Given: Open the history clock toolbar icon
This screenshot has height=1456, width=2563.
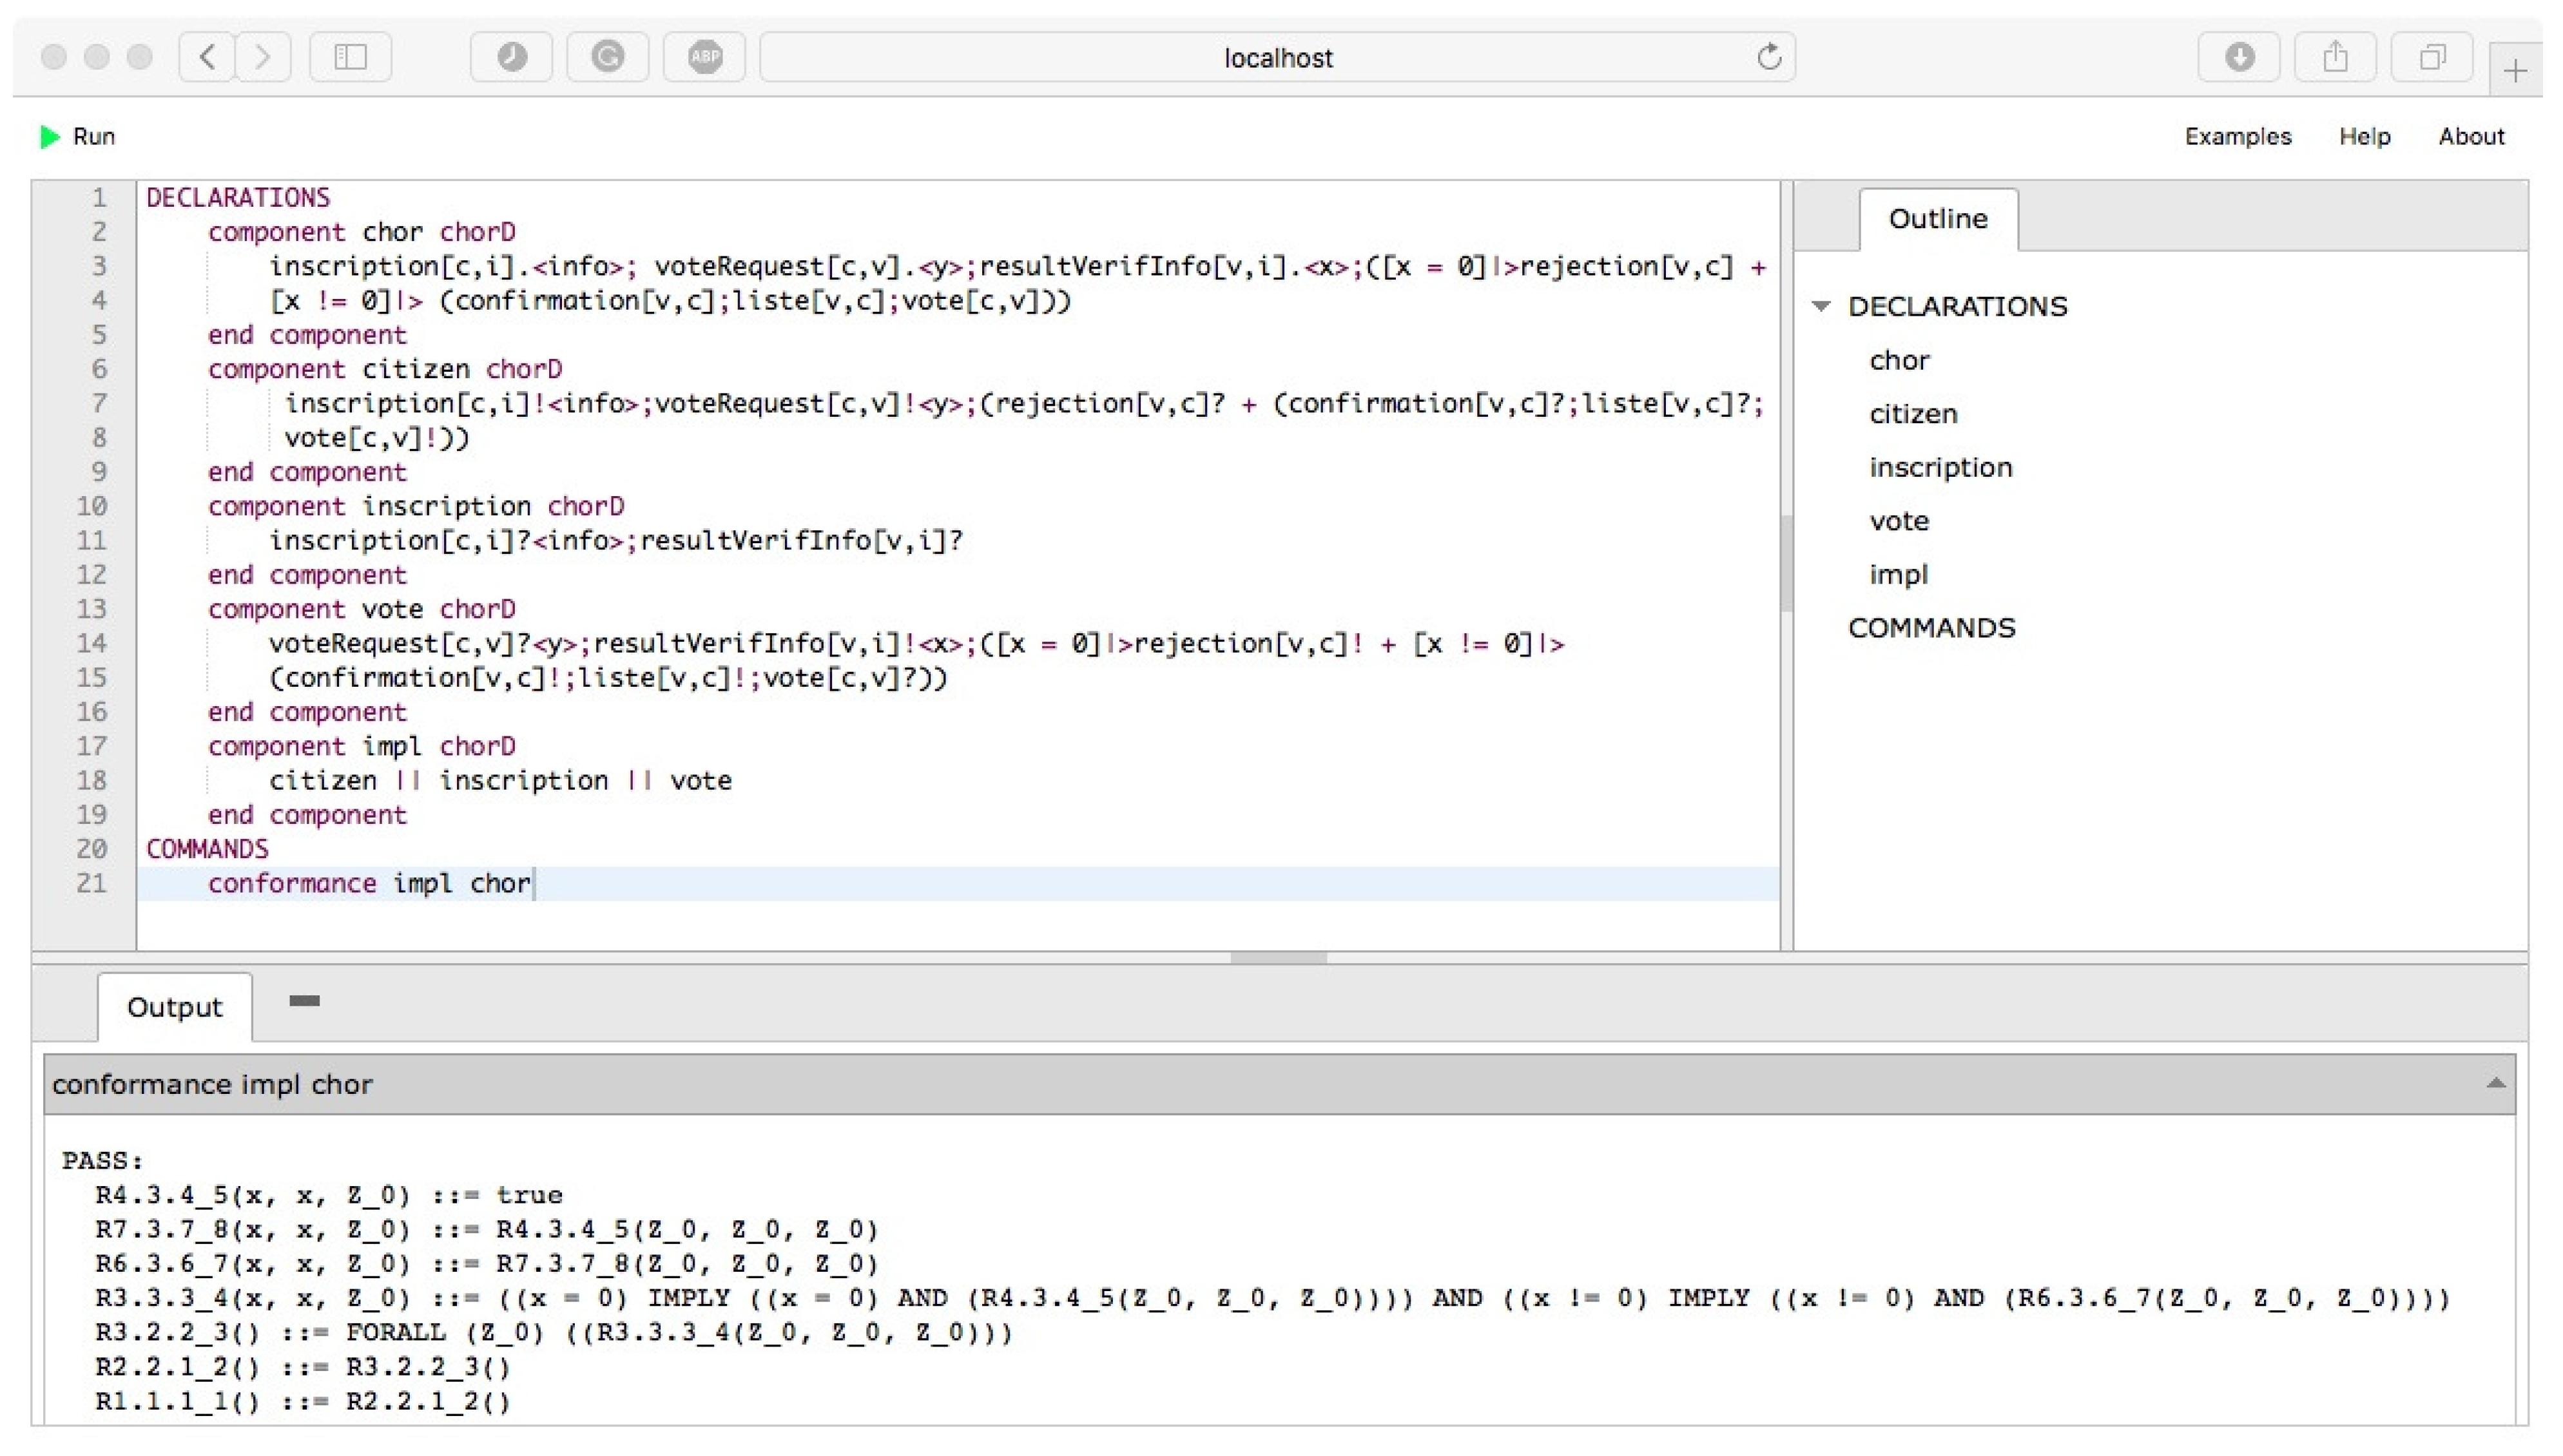Looking at the screenshot, I should 512,57.
